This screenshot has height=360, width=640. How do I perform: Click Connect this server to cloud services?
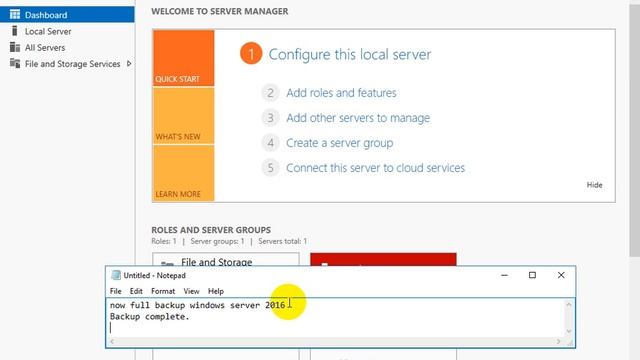[x=376, y=168]
